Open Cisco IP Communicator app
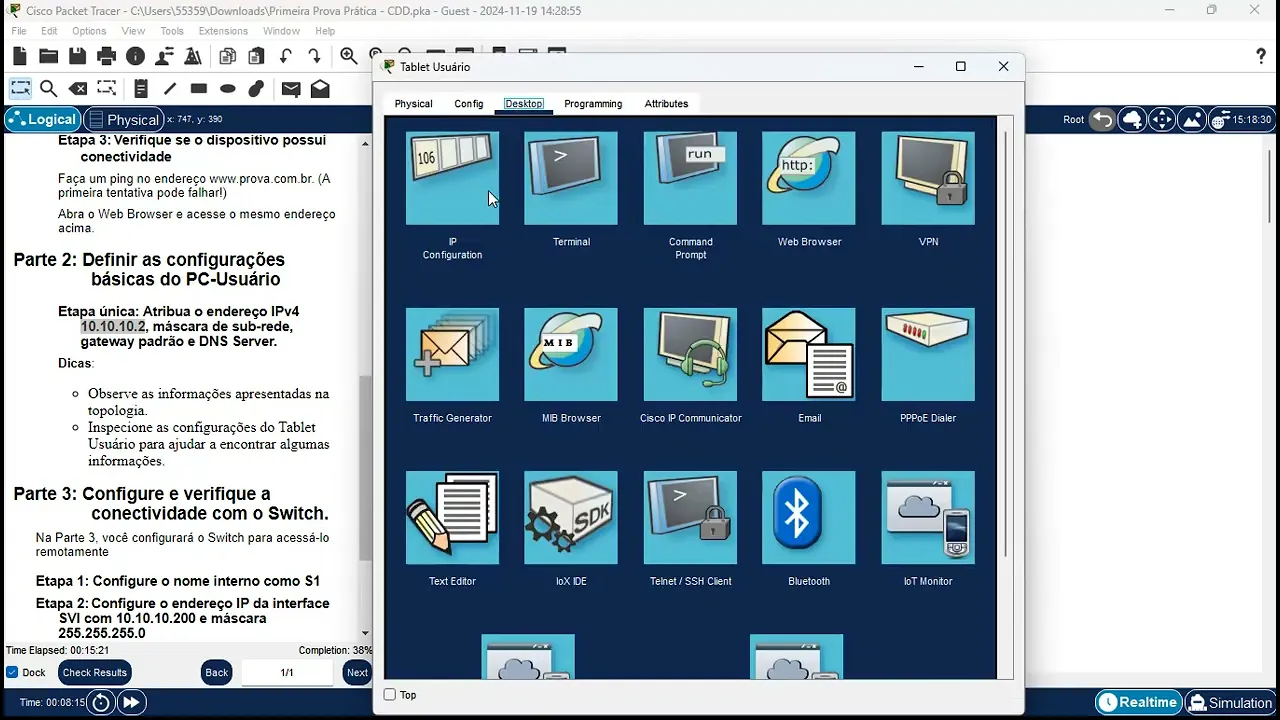The image size is (1280, 720). 690,354
